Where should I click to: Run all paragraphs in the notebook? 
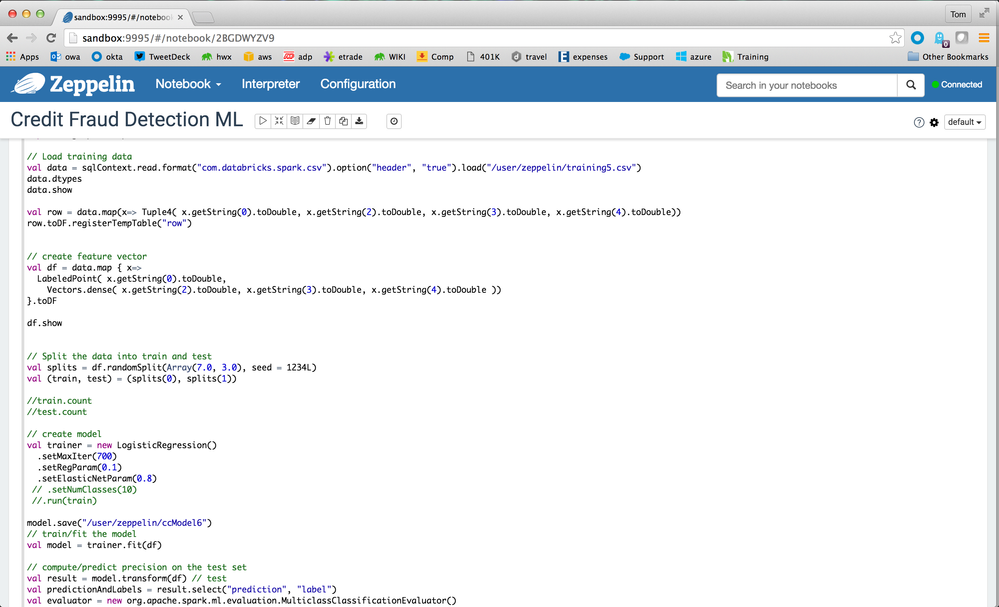[x=262, y=121]
